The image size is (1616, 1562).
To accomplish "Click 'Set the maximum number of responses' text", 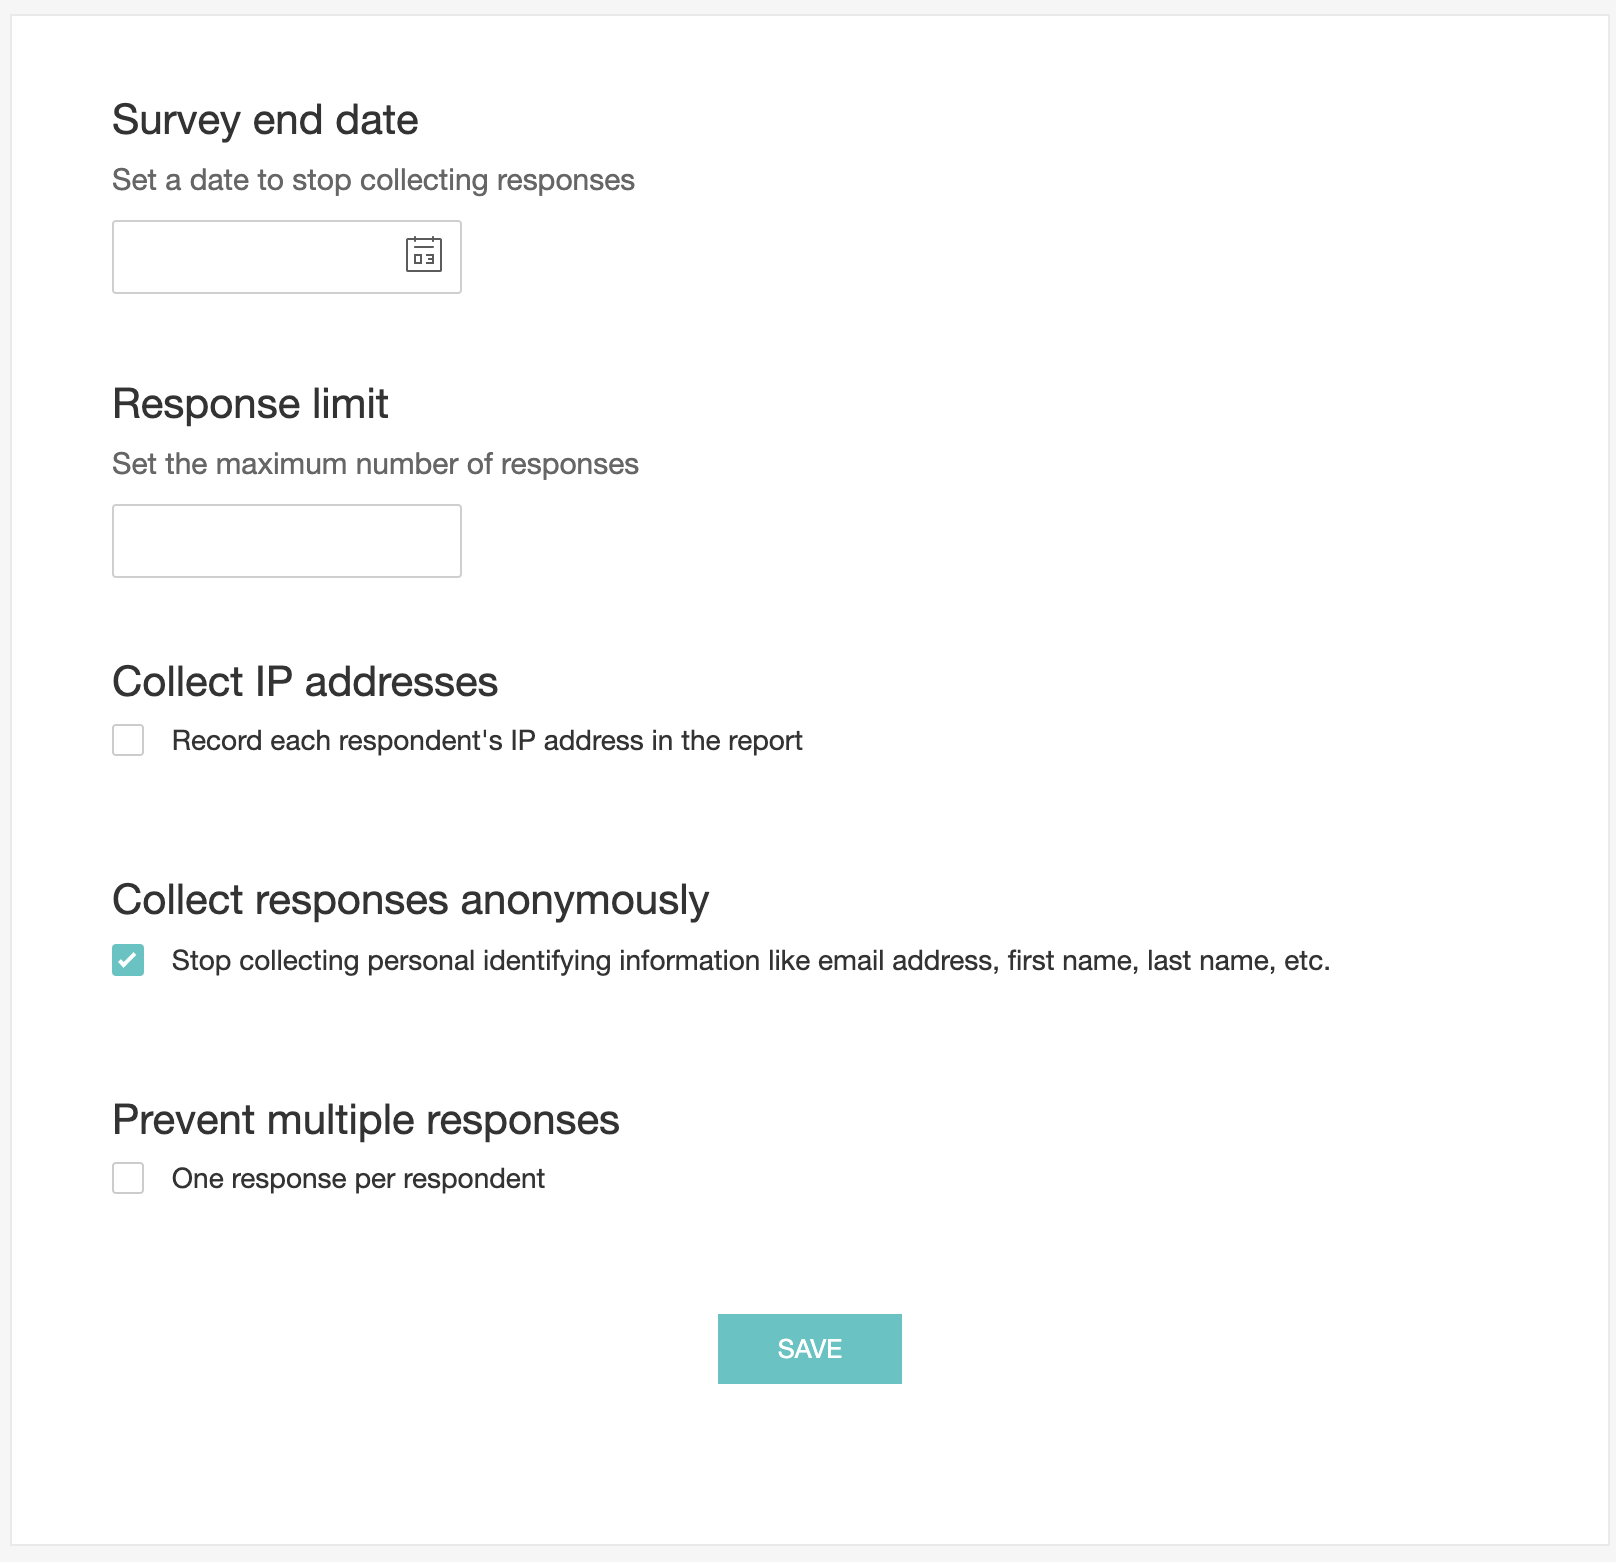I will pyautogui.click(x=375, y=464).
